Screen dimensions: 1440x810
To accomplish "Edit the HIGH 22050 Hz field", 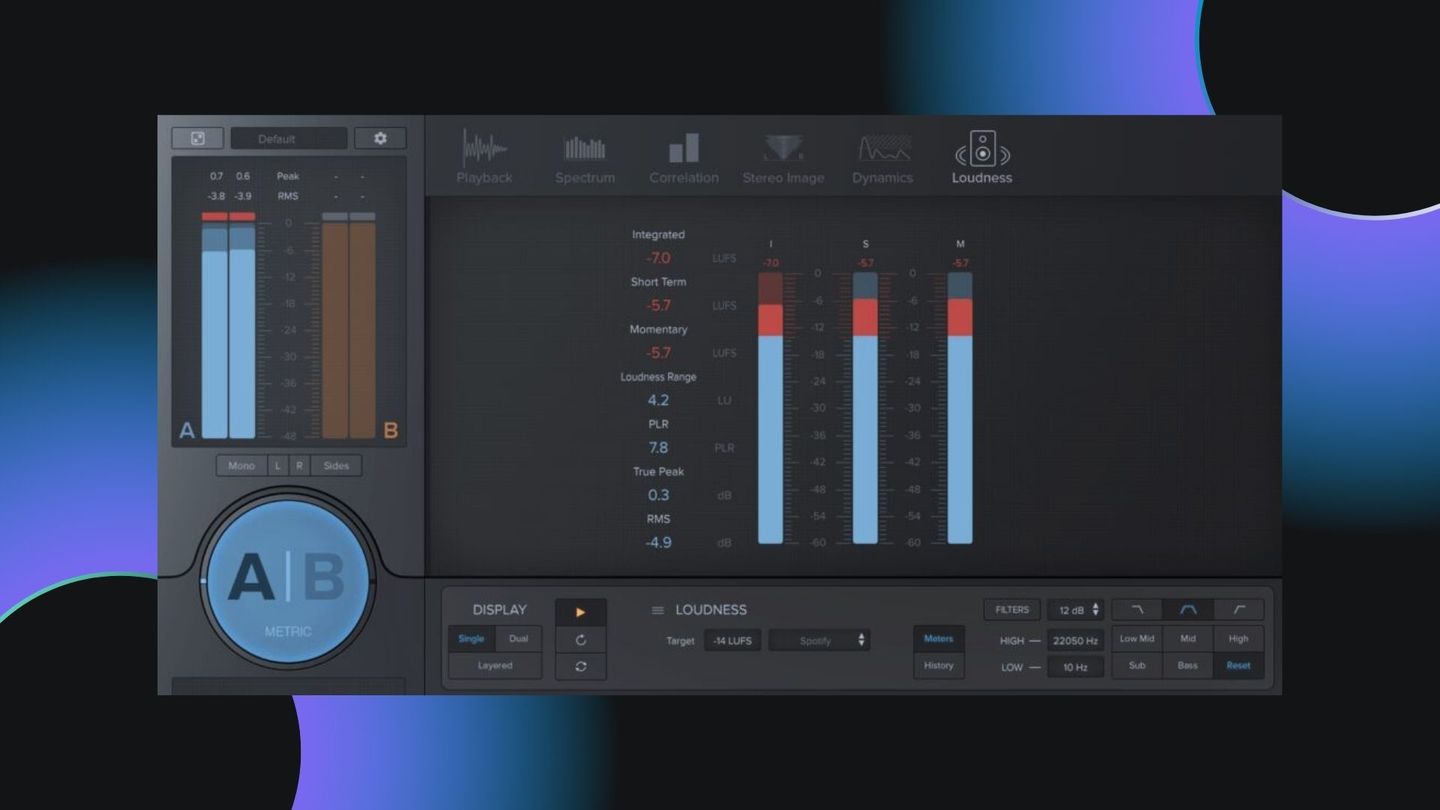I will point(1075,641).
